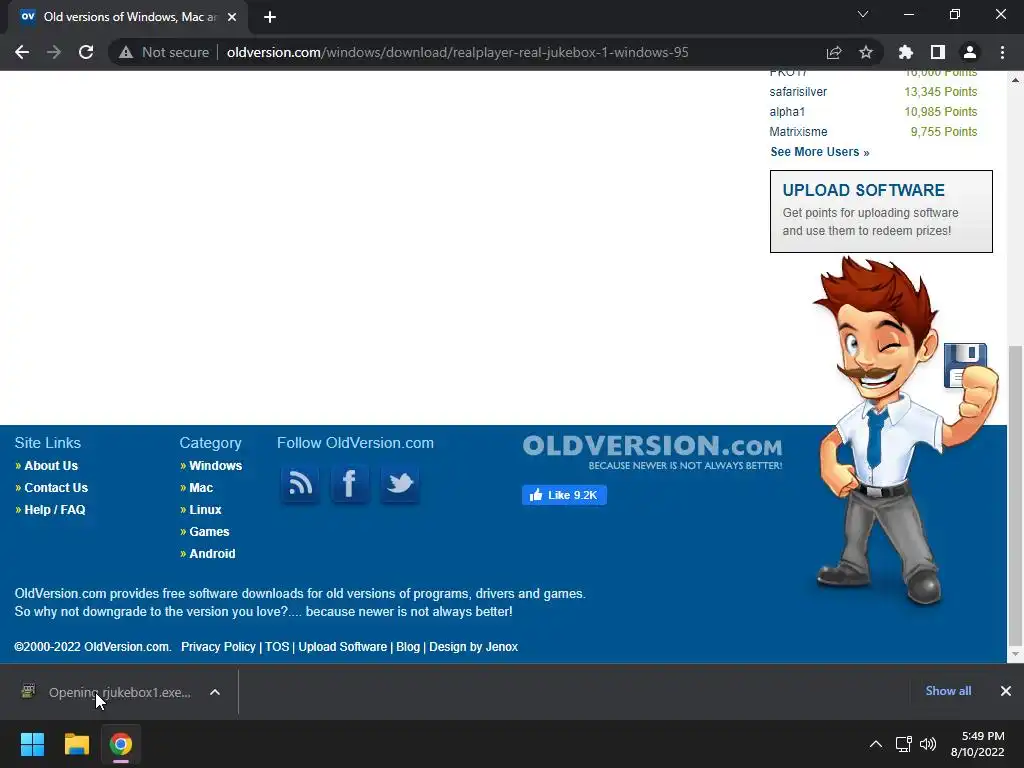The height and width of the screenshot is (768, 1024).
Task: Click the scrollbar up arrow
Action: click(1015, 80)
